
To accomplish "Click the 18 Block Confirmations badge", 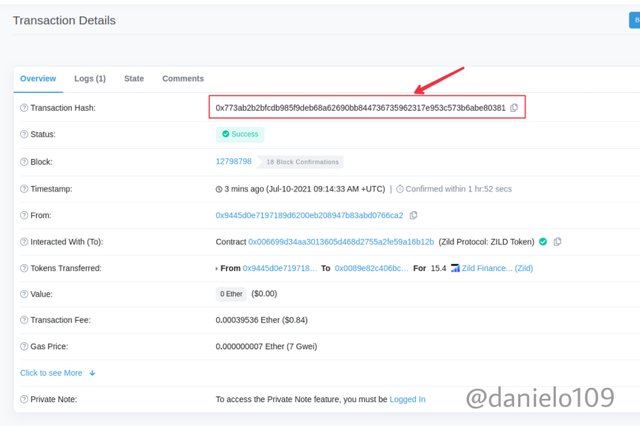I will (x=302, y=162).
